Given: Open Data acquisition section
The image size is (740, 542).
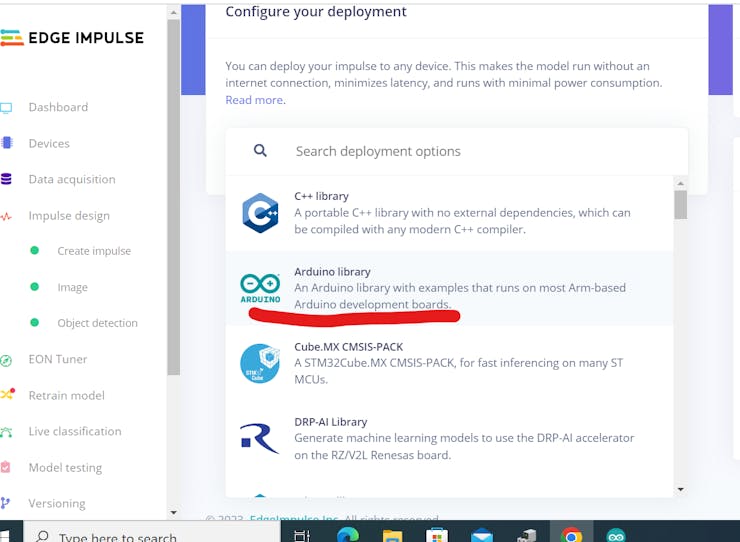Looking at the screenshot, I should click(72, 179).
